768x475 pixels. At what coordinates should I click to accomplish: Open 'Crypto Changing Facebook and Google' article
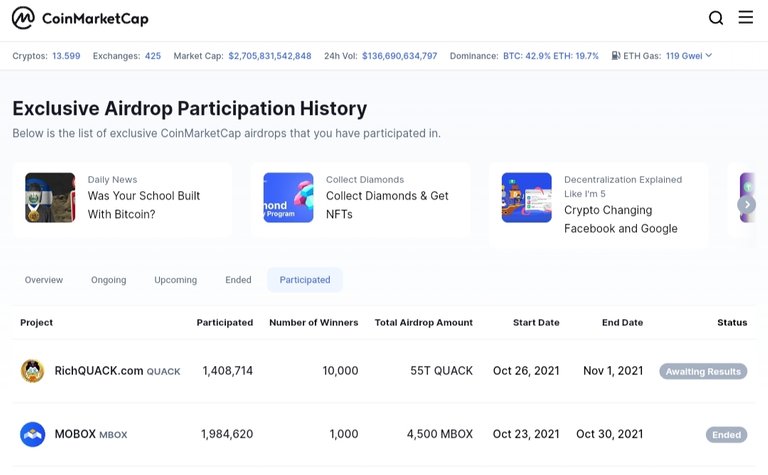coord(621,219)
